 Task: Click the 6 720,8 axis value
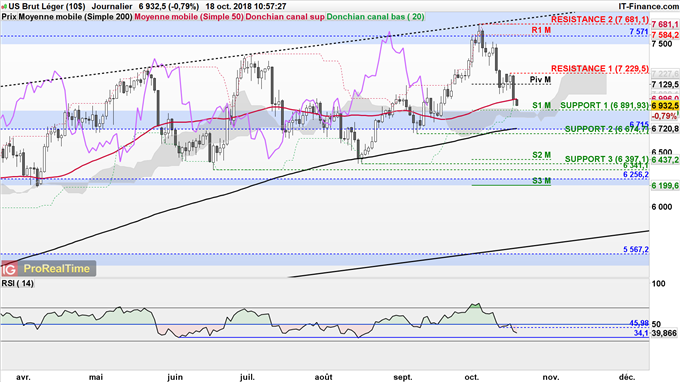(665, 129)
